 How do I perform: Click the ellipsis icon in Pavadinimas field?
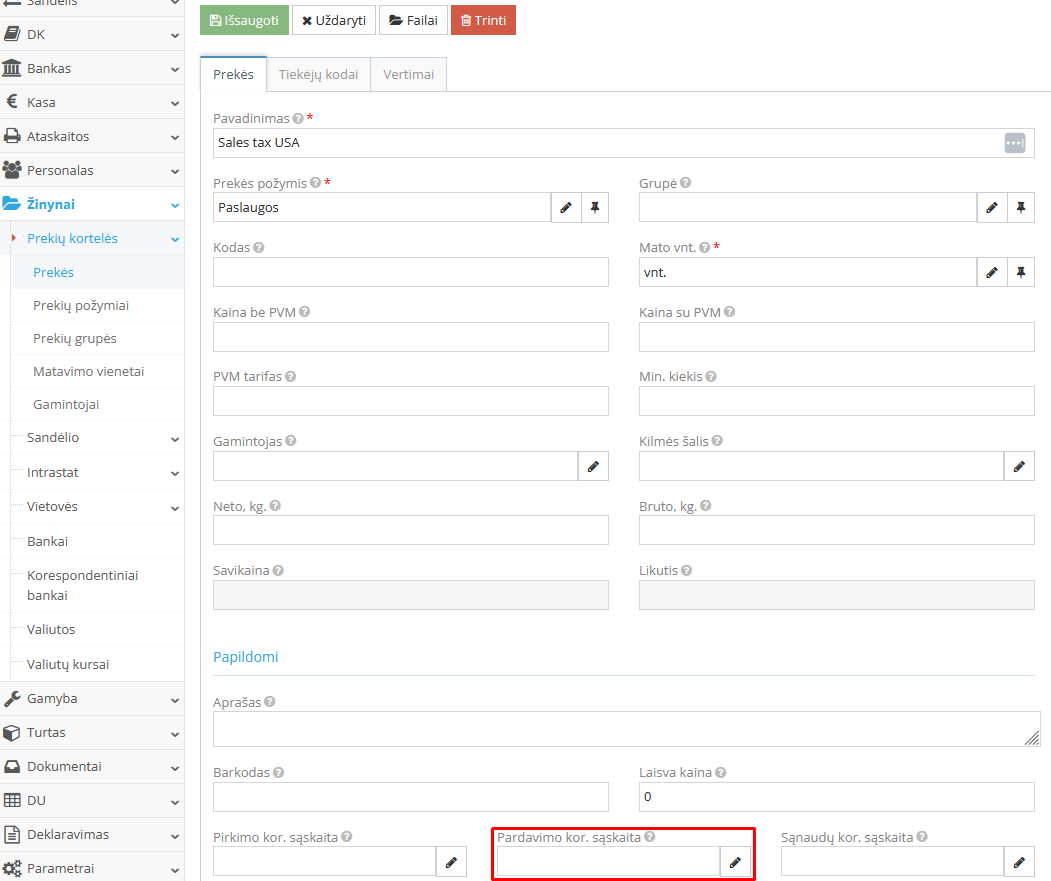pos(1015,143)
